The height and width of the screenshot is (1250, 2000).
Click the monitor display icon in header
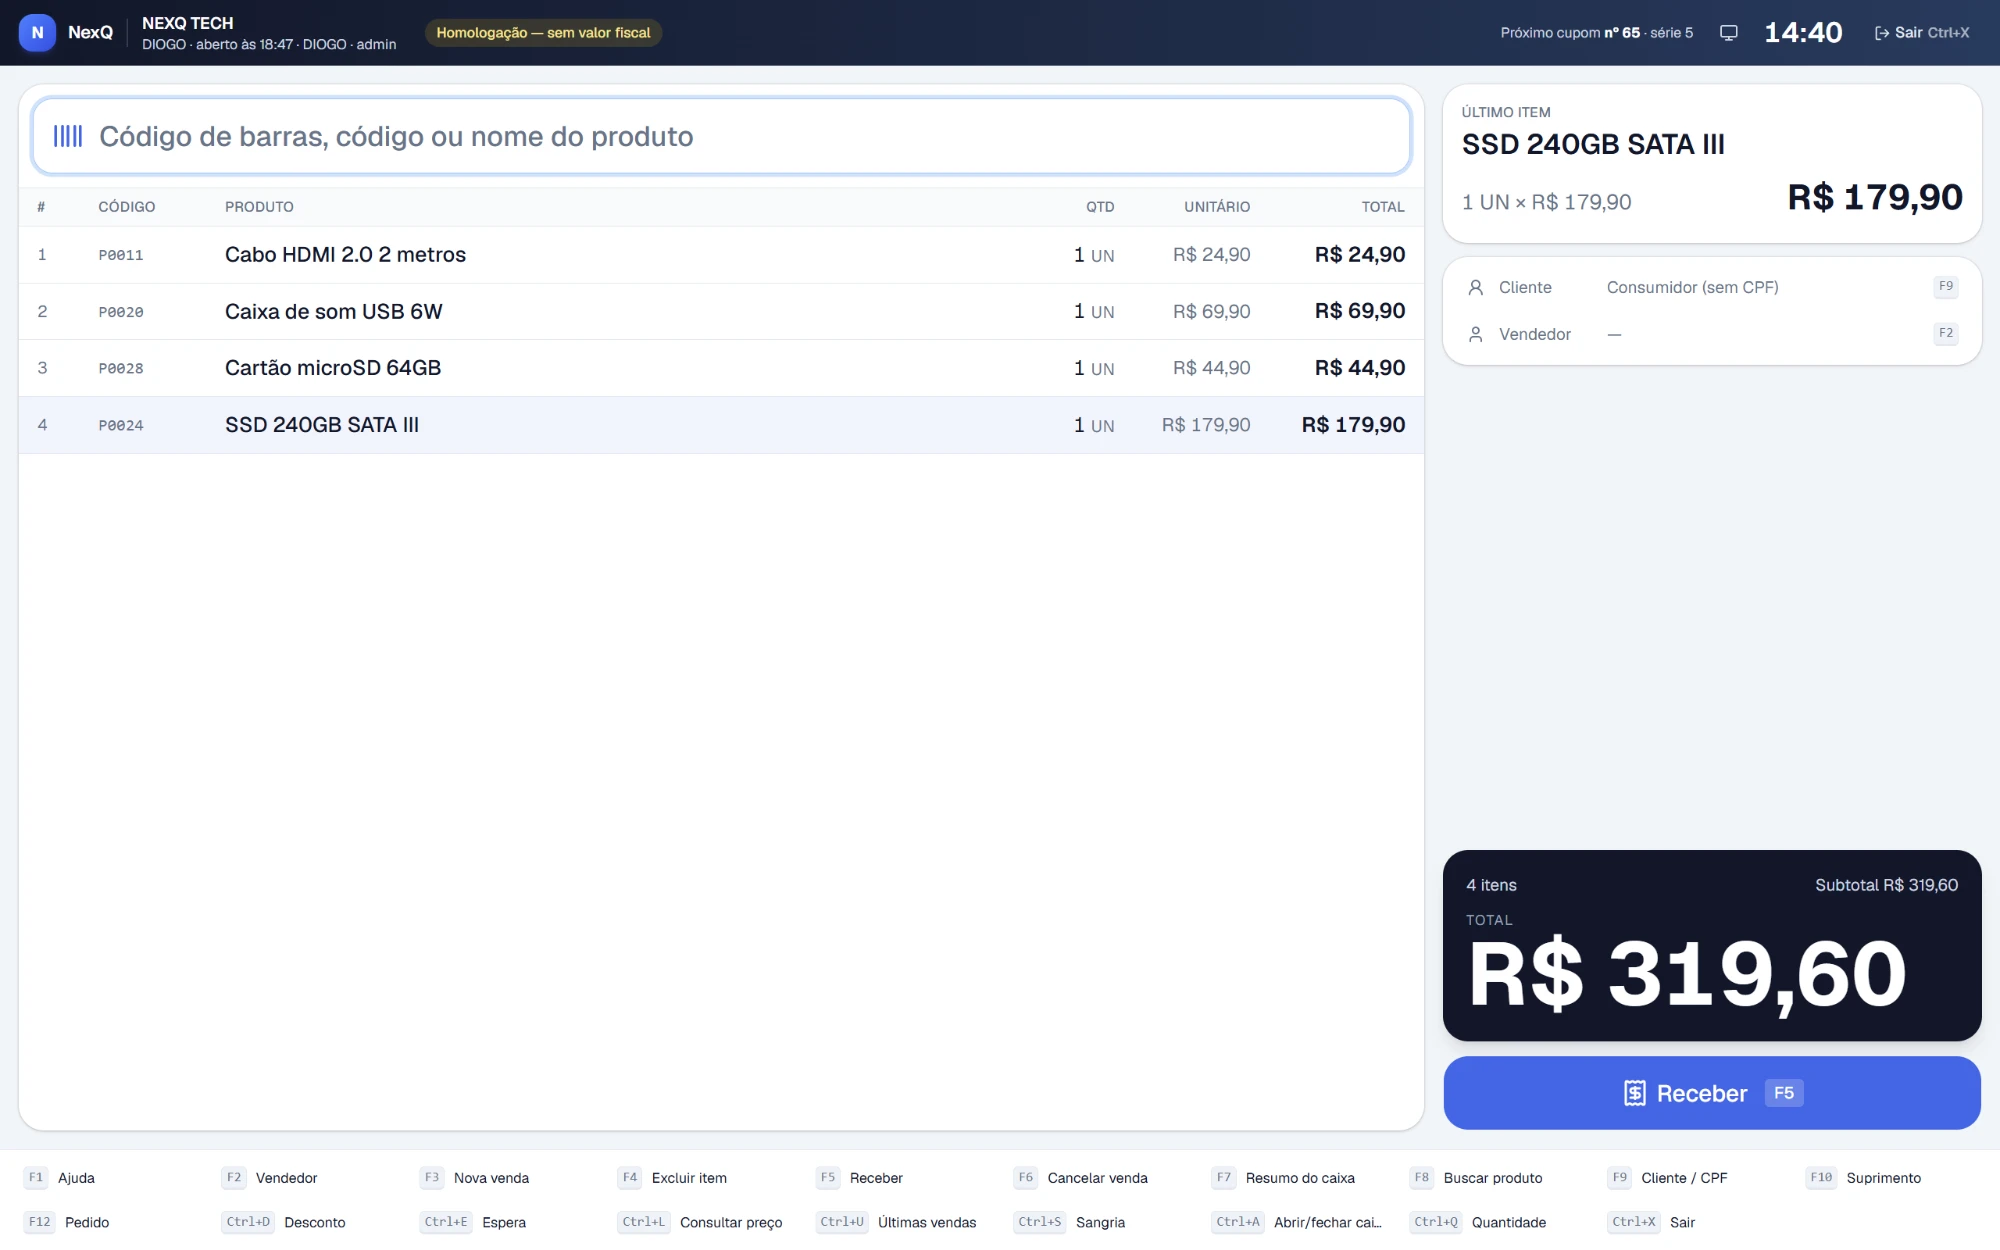pos(1728,33)
